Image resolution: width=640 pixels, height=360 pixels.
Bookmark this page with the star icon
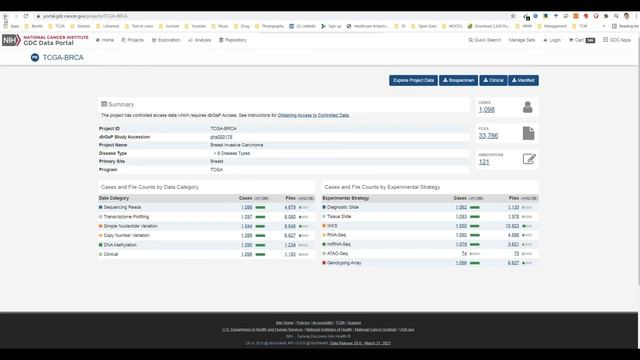(x=513, y=16)
